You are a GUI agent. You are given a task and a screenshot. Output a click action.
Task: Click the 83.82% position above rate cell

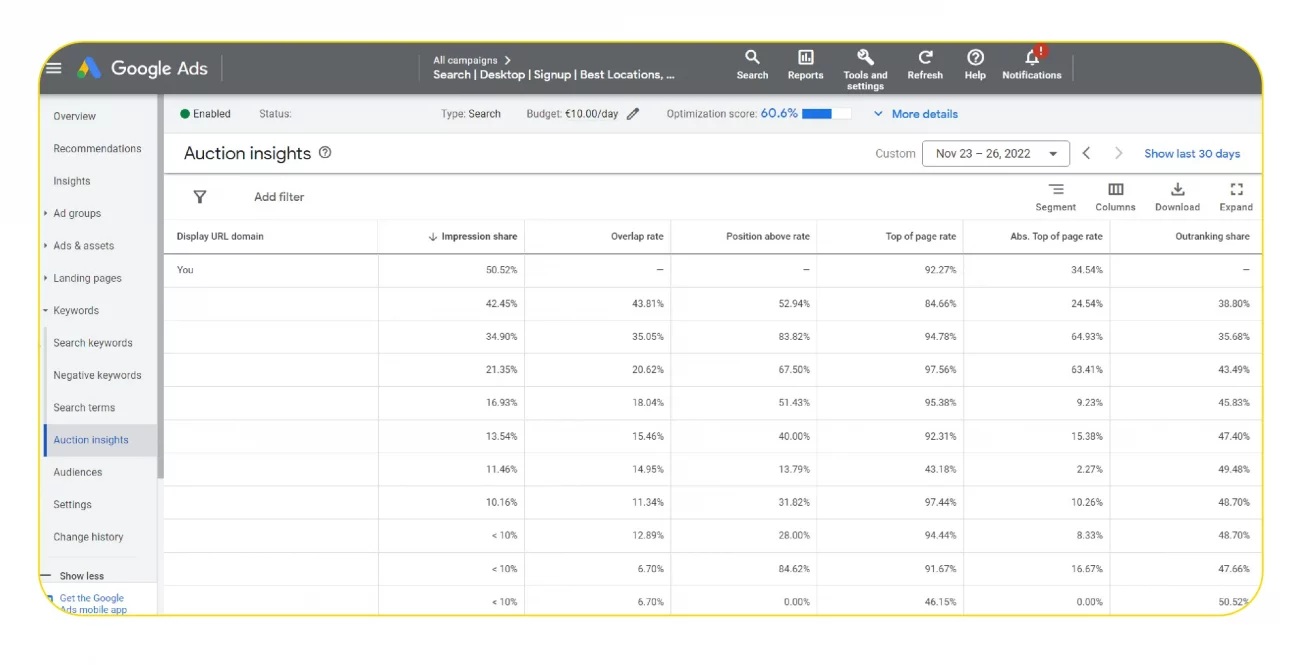[x=793, y=336]
